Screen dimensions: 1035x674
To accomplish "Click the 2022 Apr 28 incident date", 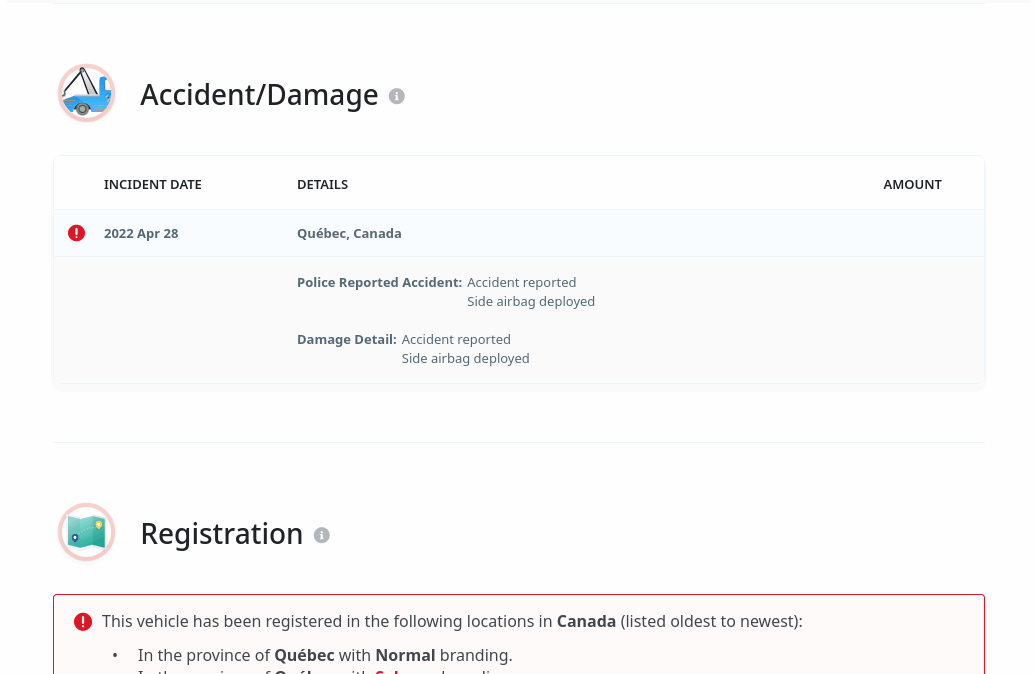I will click(141, 234).
